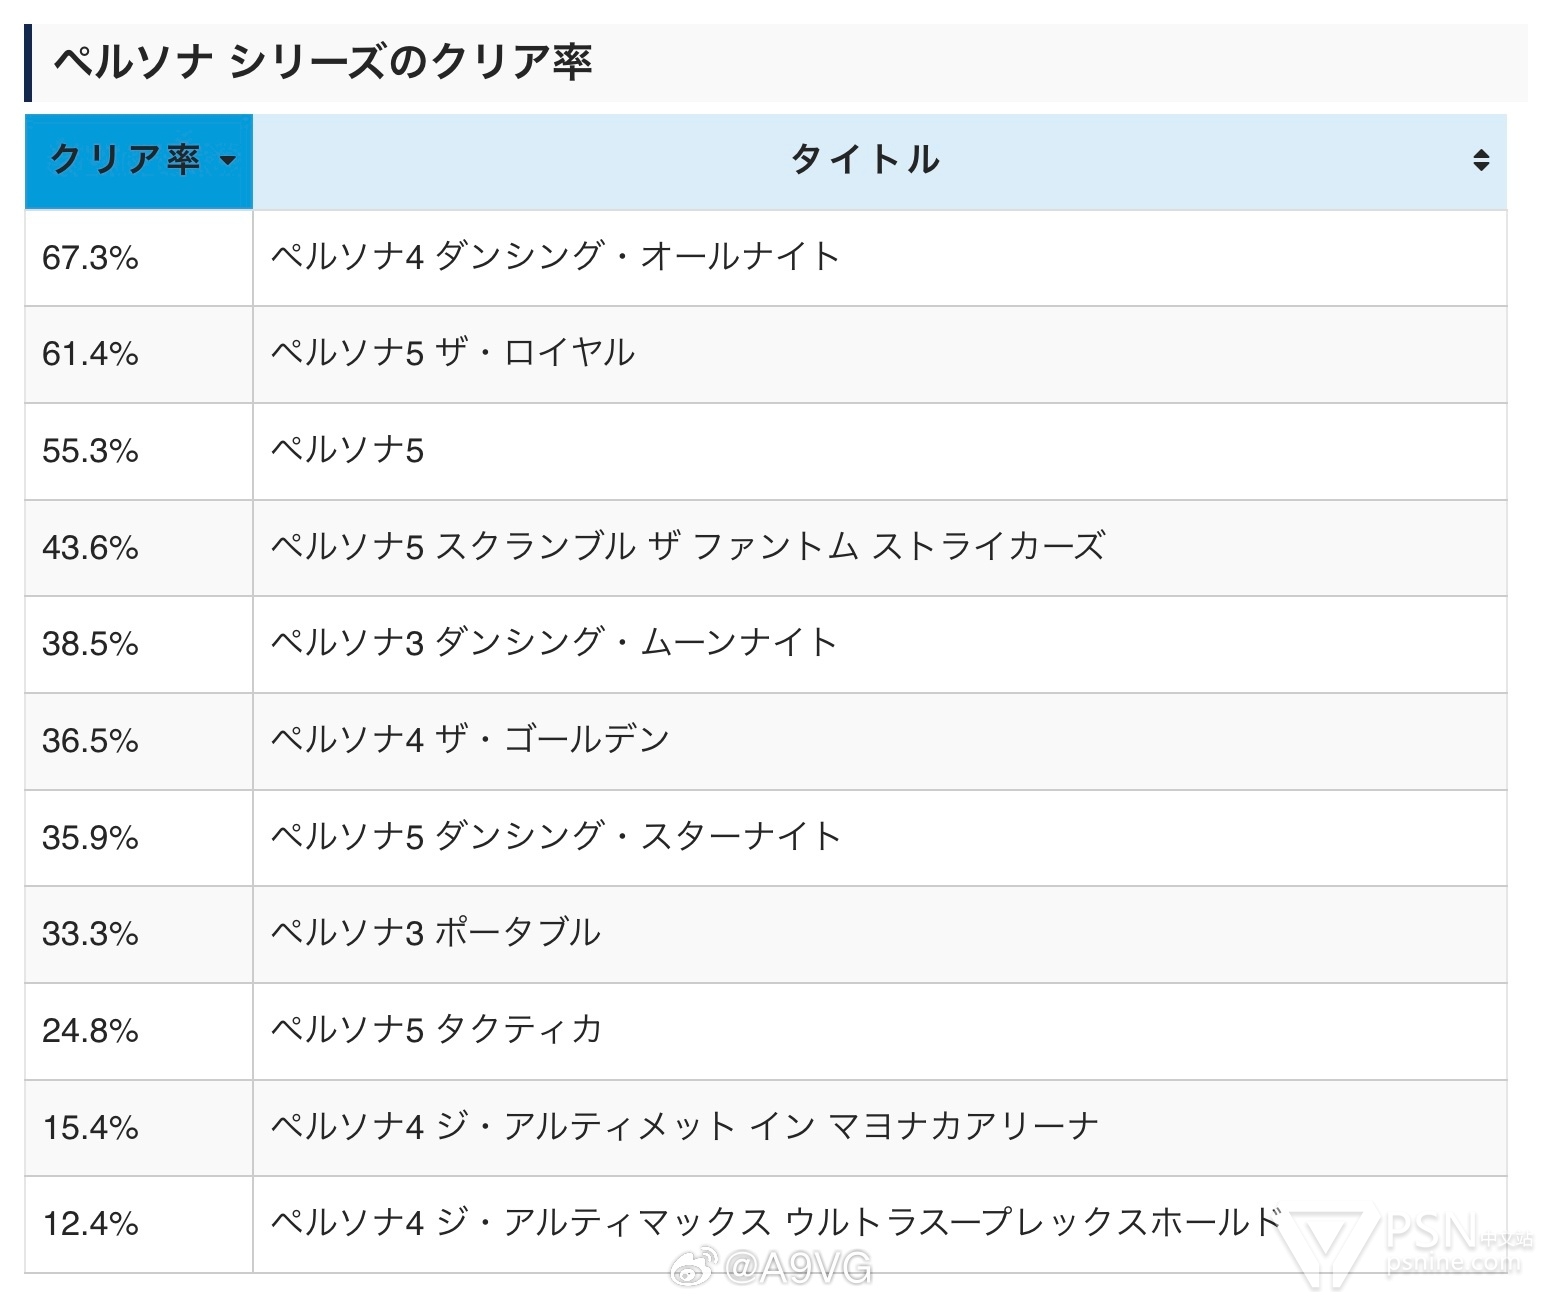
Task: Select row ペルソナ4 ダンシング・オールナイト
Action: (x=765, y=258)
